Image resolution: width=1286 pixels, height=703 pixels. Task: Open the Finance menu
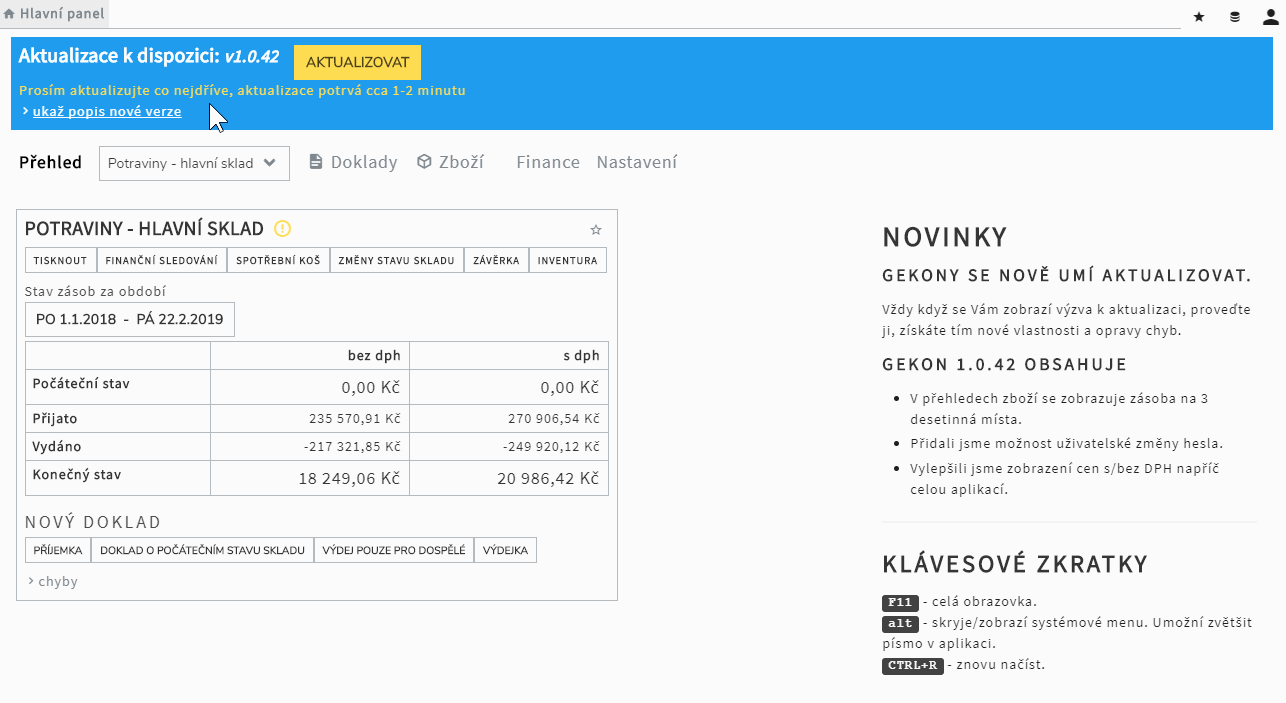(x=547, y=162)
